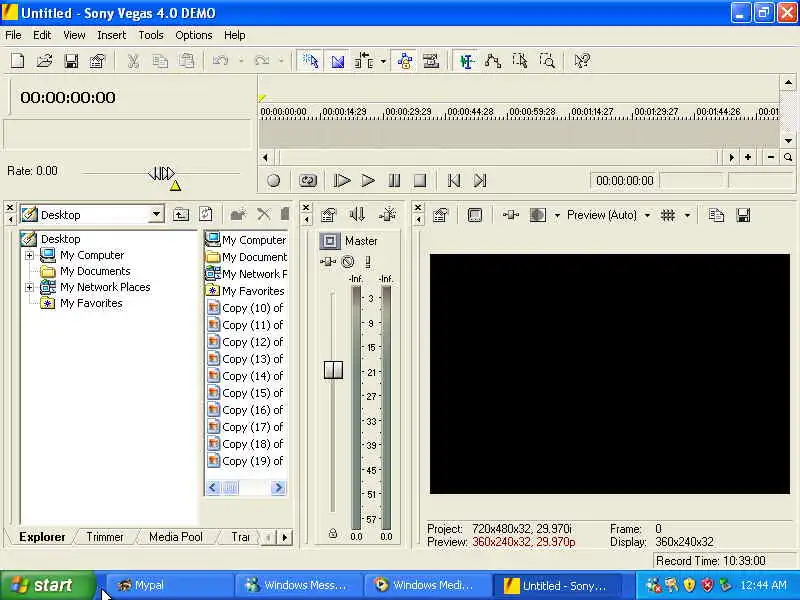Expand My Network Places tree node
The height and width of the screenshot is (600, 800).
pyautogui.click(x=30, y=287)
